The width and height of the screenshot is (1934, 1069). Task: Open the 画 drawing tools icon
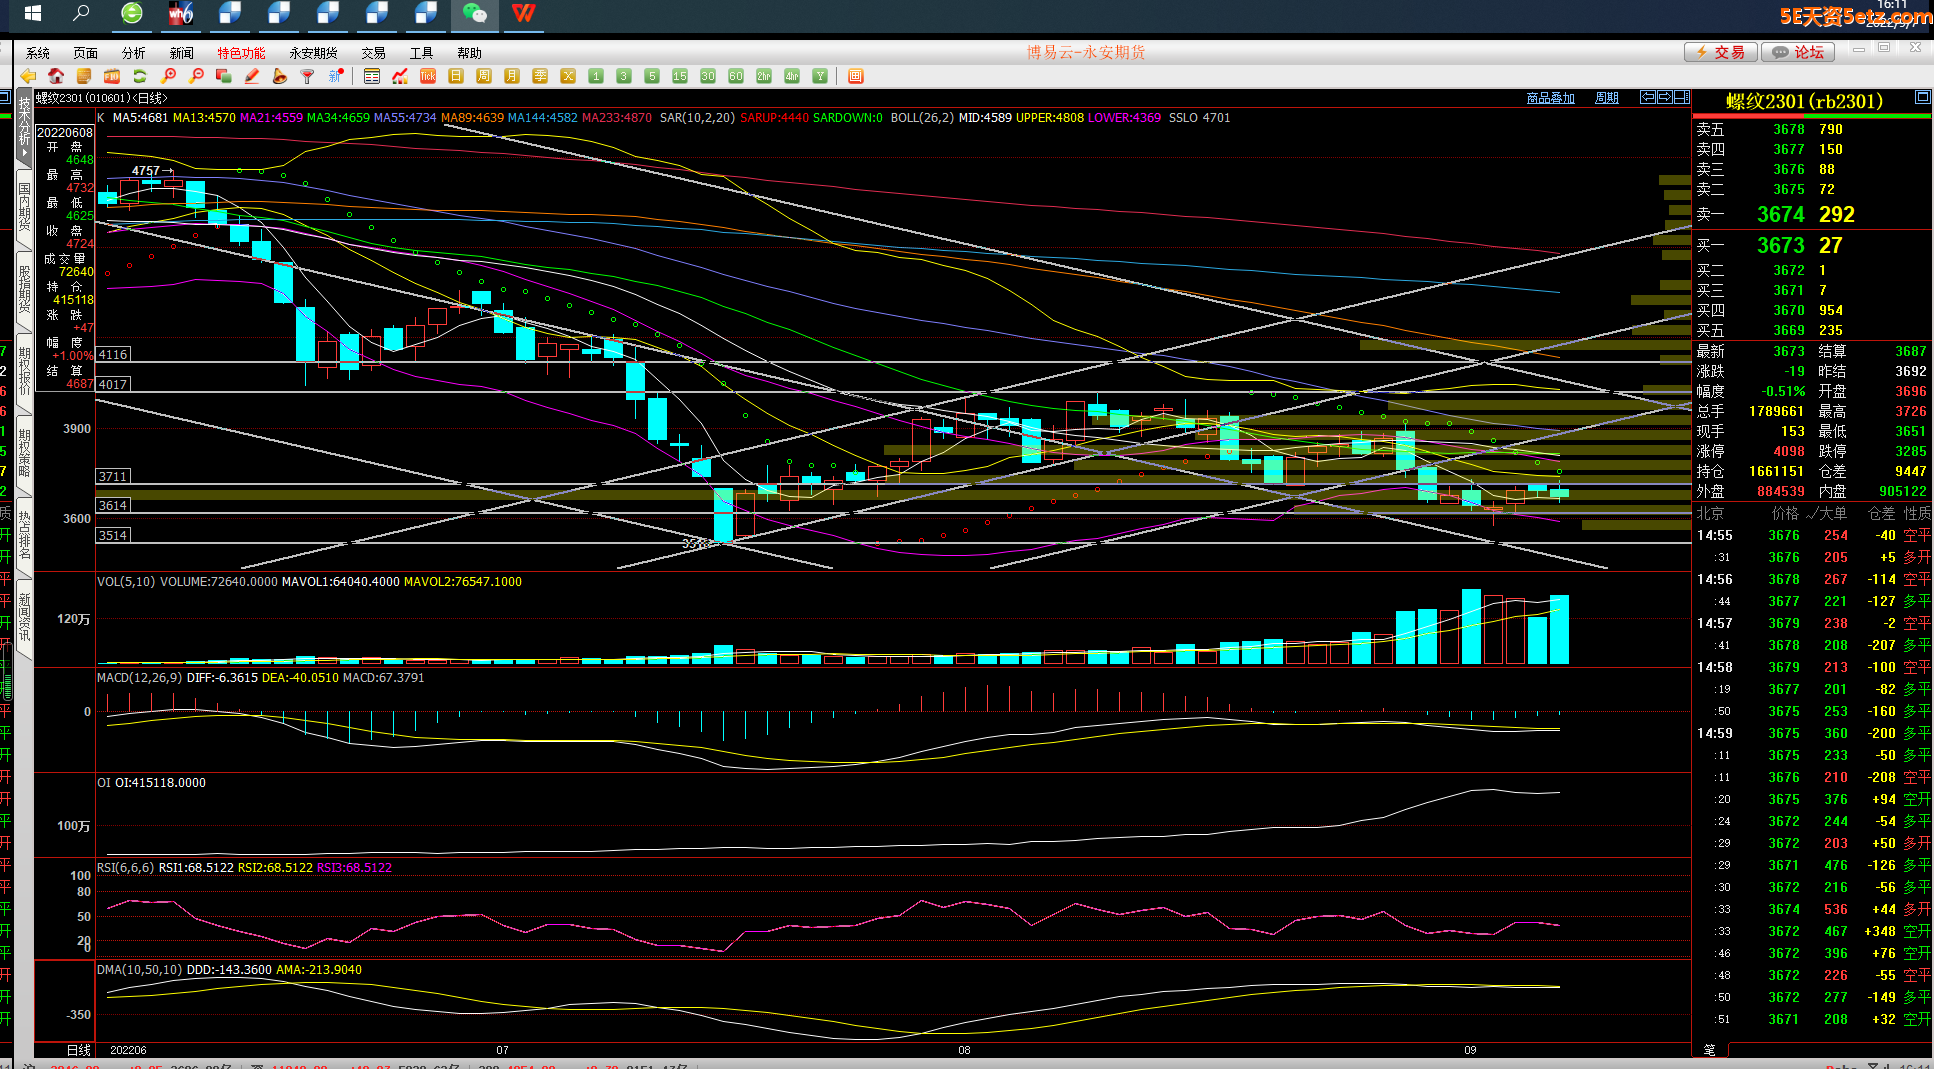(856, 76)
